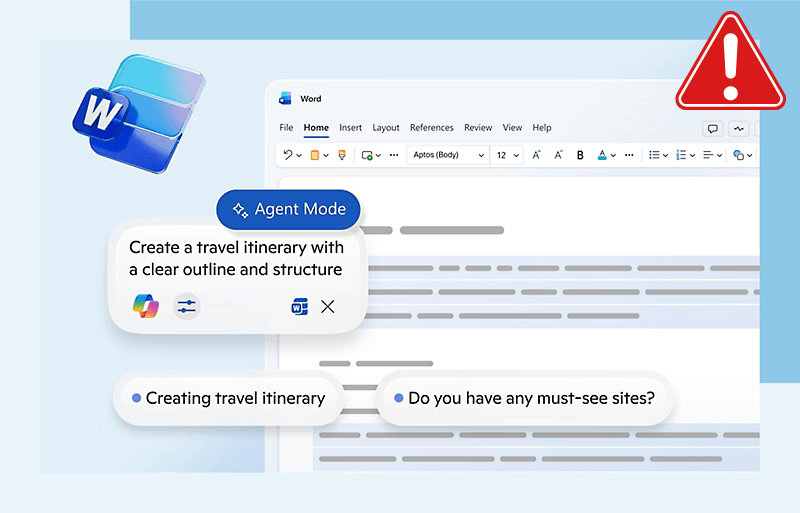
Task: Click the must-see sites question pill
Action: [526, 398]
